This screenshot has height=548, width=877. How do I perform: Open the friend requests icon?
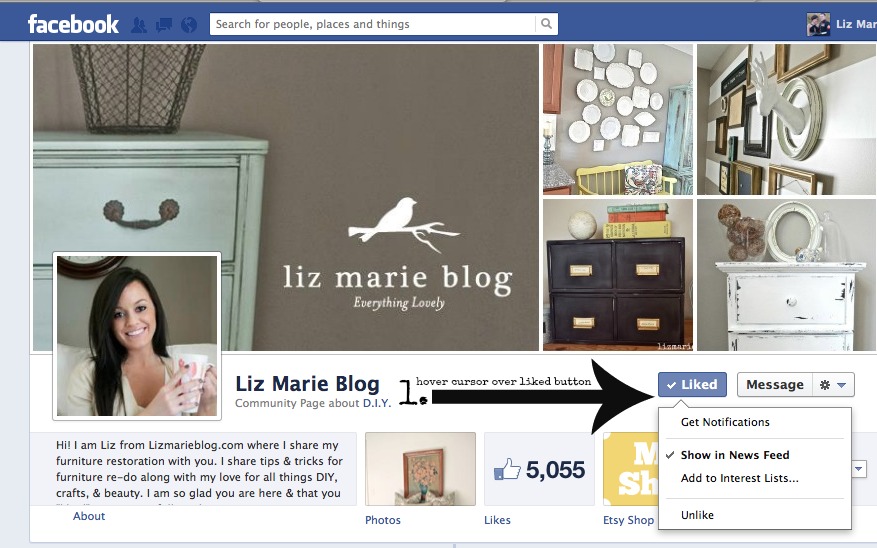pyautogui.click(x=139, y=25)
